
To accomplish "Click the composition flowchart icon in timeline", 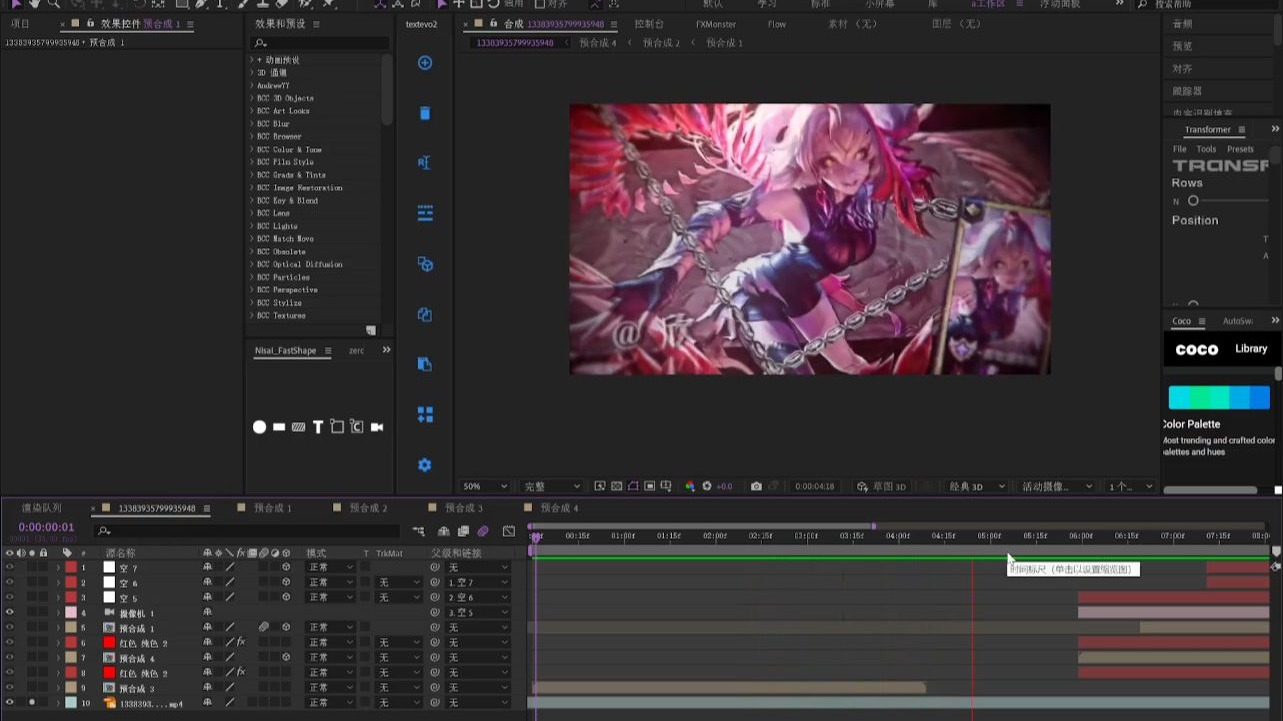I will pyautogui.click(x=418, y=531).
